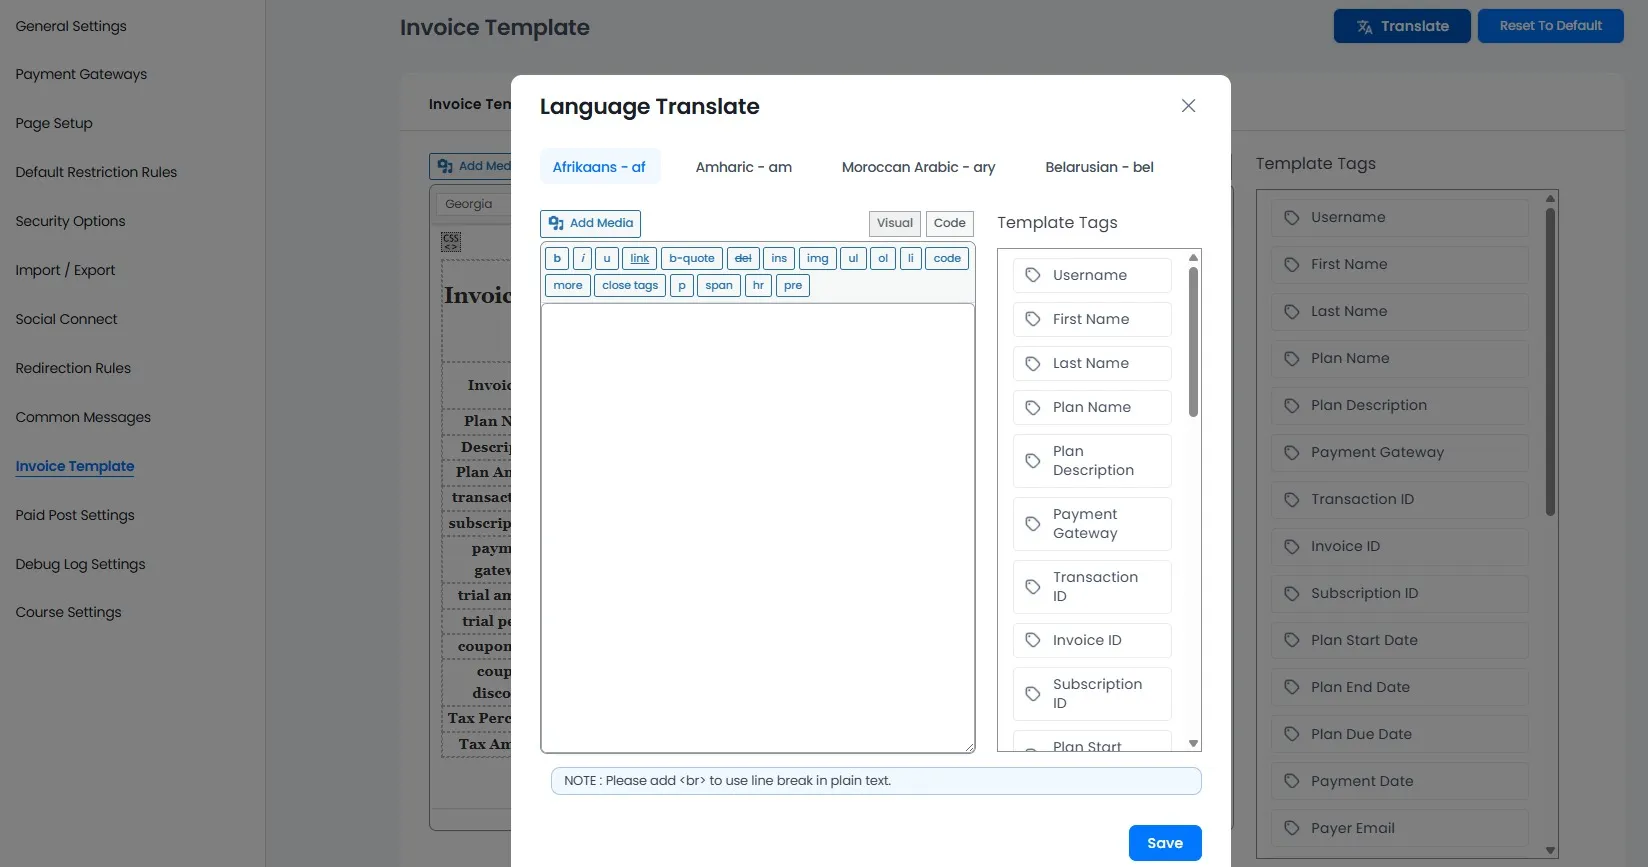
Task: Click Add Media button in dialog
Action: (x=591, y=223)
